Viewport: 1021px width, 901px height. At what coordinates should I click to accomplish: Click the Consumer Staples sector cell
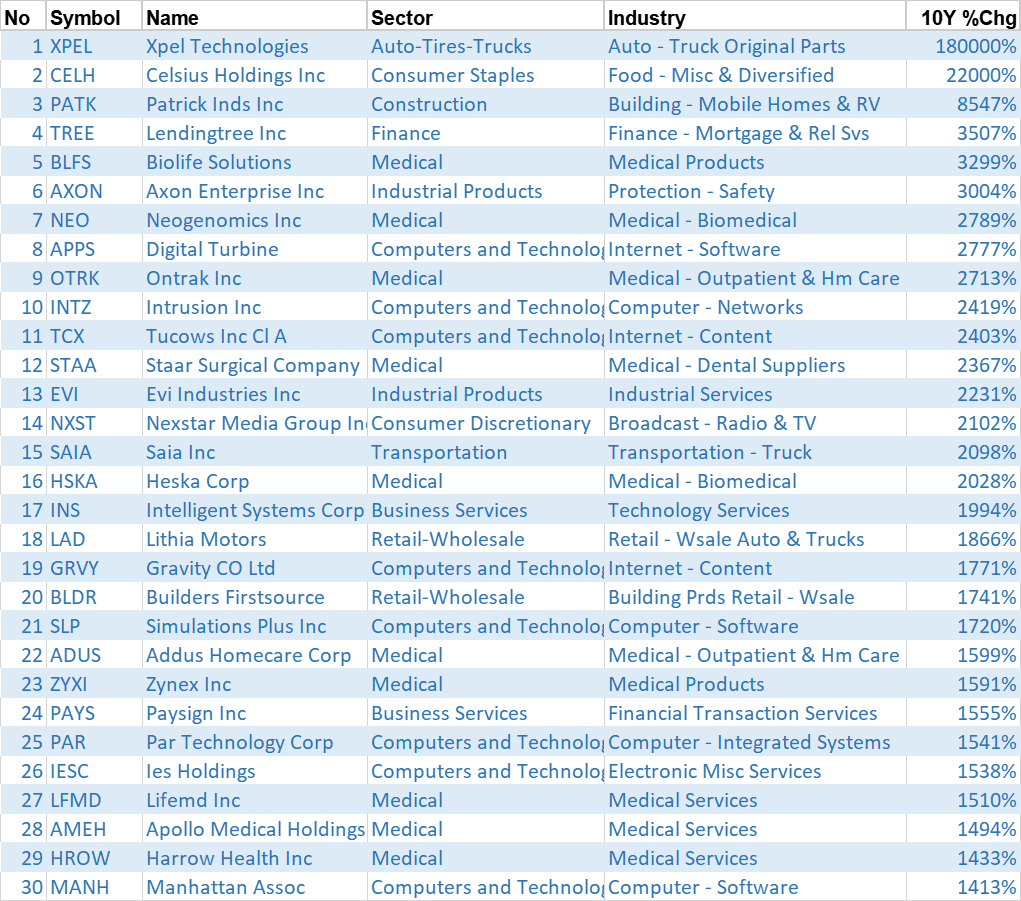coord(485,76)
